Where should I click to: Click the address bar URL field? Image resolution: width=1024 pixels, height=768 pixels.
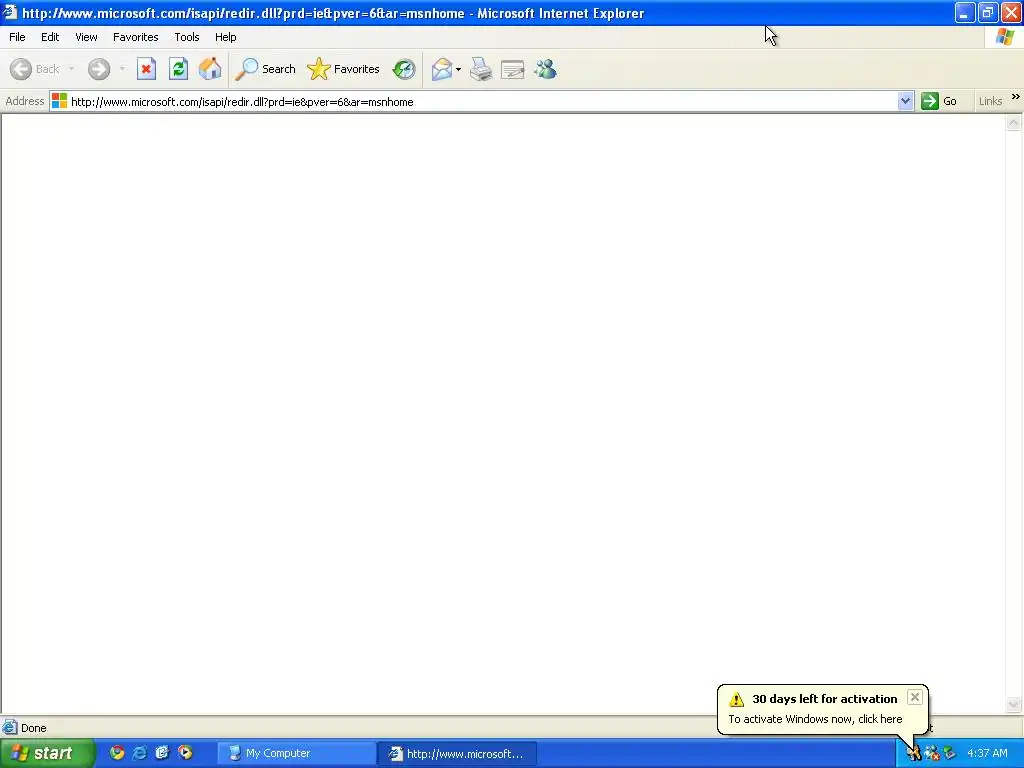tap(483, 101)
